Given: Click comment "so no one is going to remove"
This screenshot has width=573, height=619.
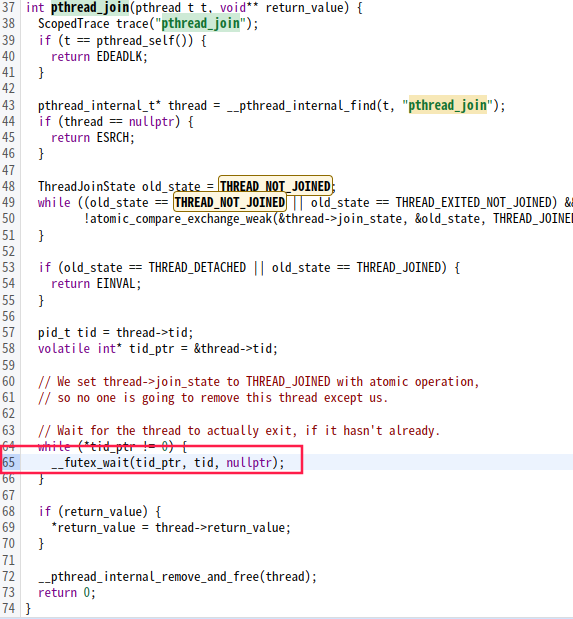Looking at the screenshot, I should pyautogui.click(x=213, y=398).
